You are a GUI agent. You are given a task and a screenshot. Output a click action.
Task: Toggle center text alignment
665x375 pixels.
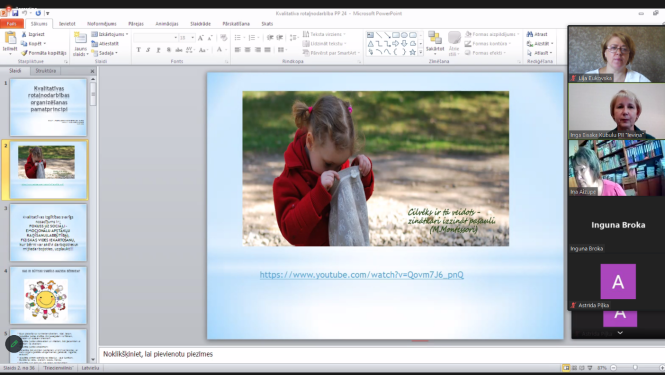(247, 50)
